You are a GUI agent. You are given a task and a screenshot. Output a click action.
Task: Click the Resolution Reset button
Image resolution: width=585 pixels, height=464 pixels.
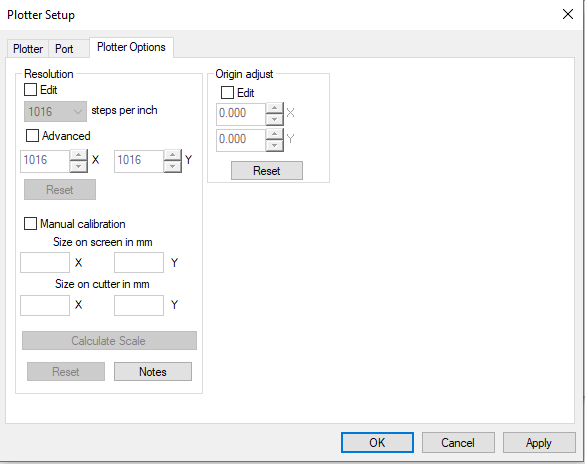60,189
